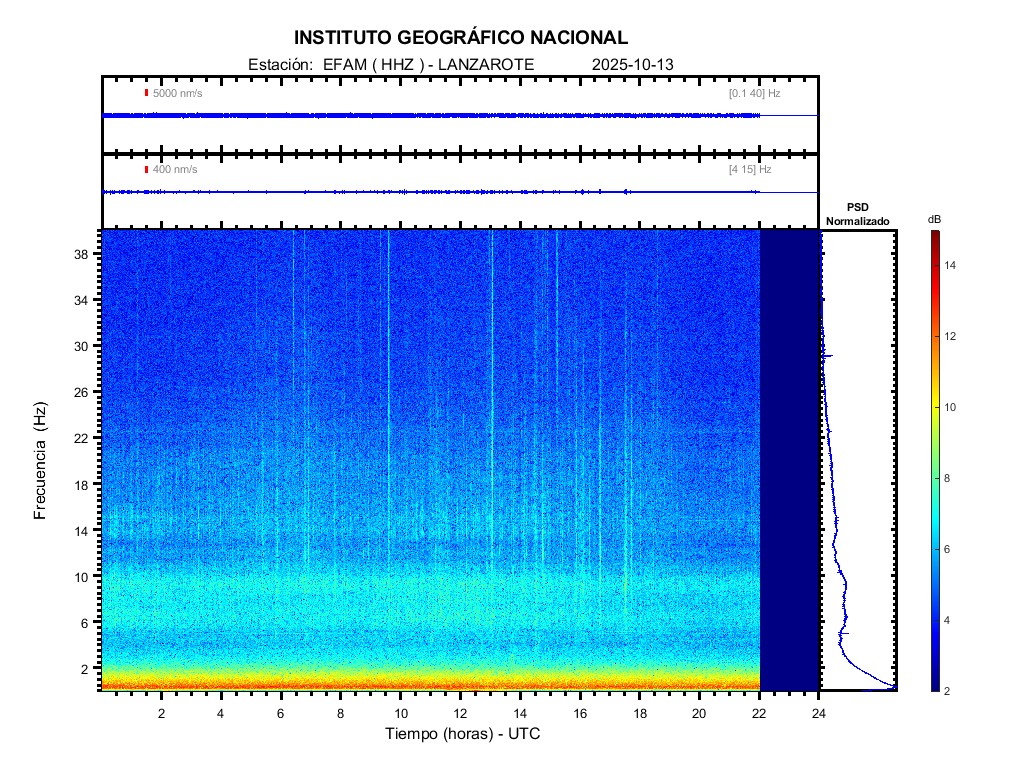Click the 12 hour tick on time axis

tap(460, 713)
